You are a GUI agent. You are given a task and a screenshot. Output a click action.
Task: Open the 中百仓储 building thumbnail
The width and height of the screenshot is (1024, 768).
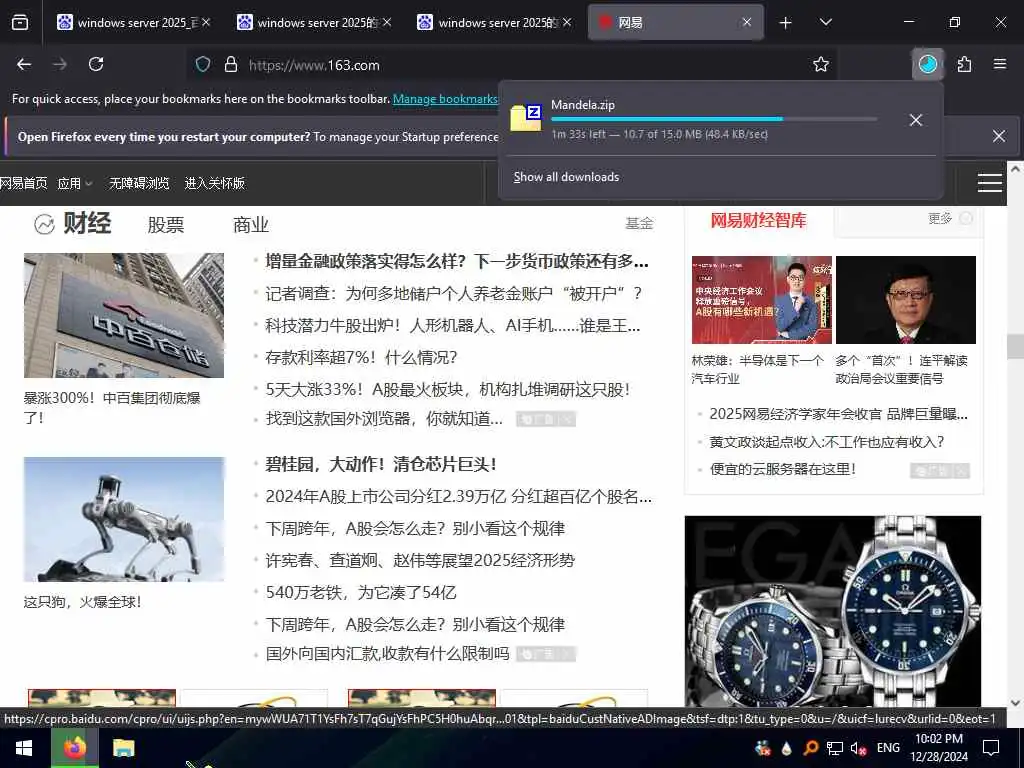[x=124, y=315]
